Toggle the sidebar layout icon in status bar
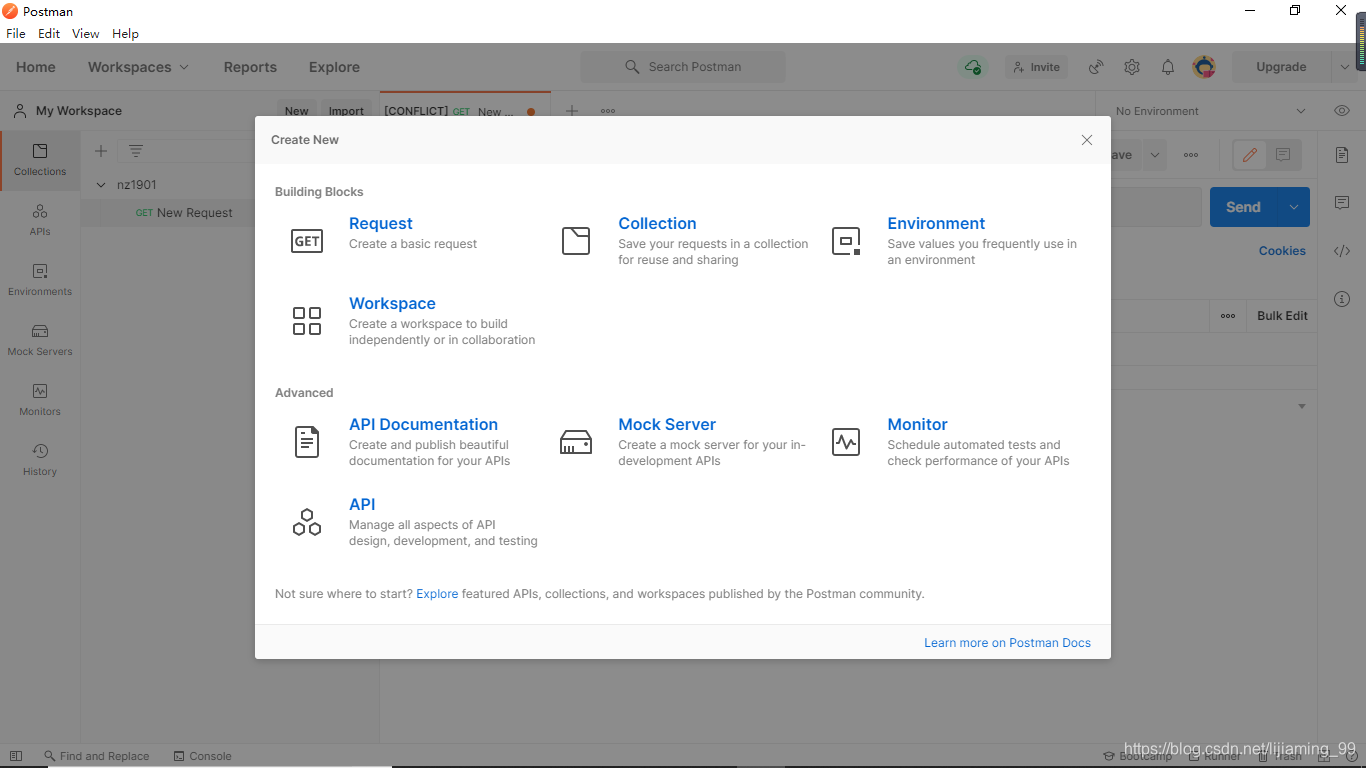The image size is (1366, 768). [x=15, y=756]
